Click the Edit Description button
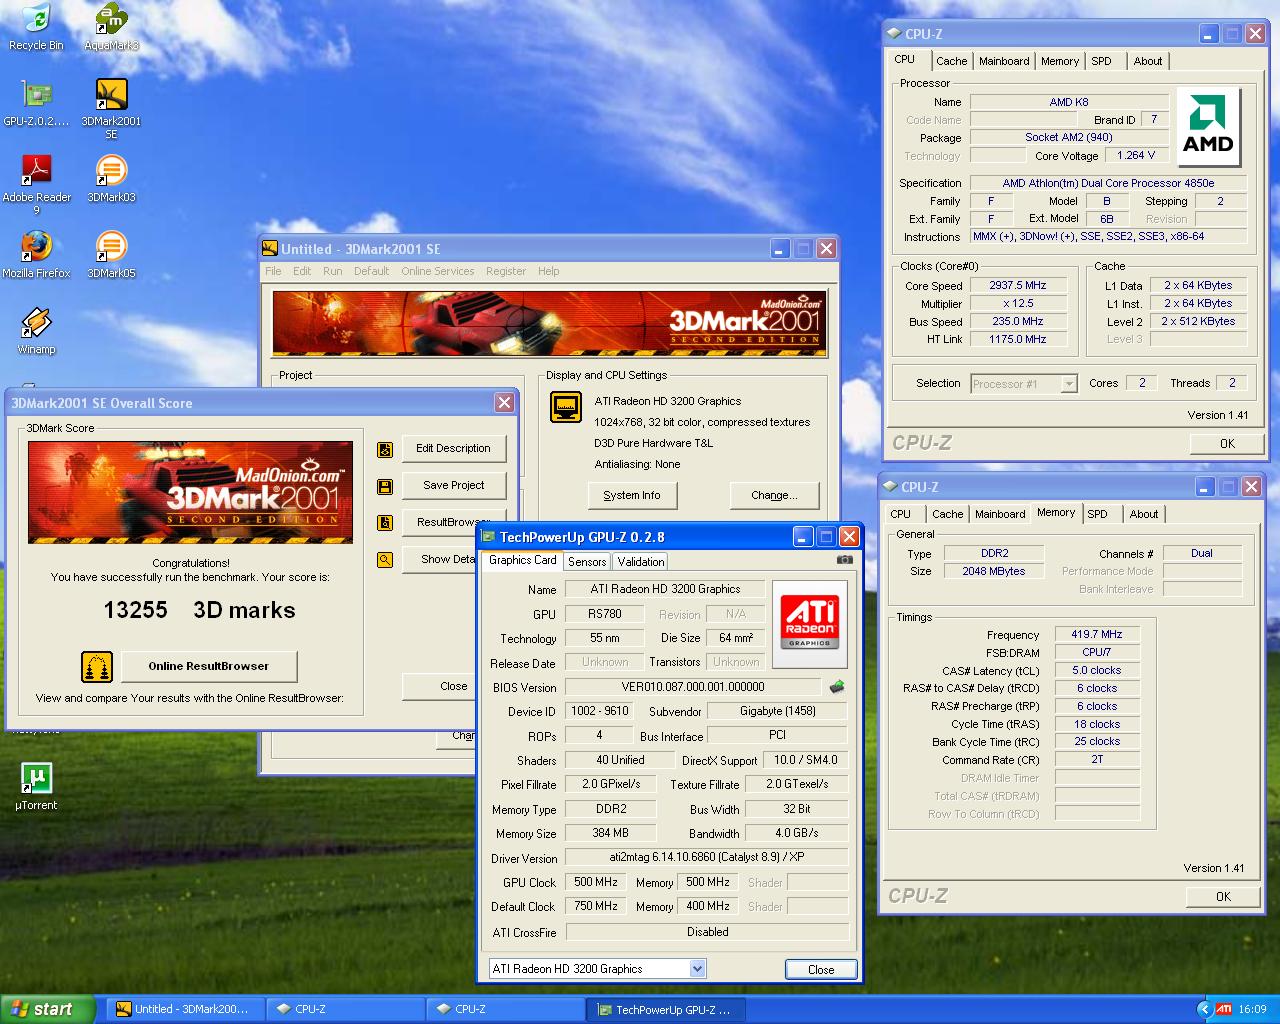 [x=453, y=449]
